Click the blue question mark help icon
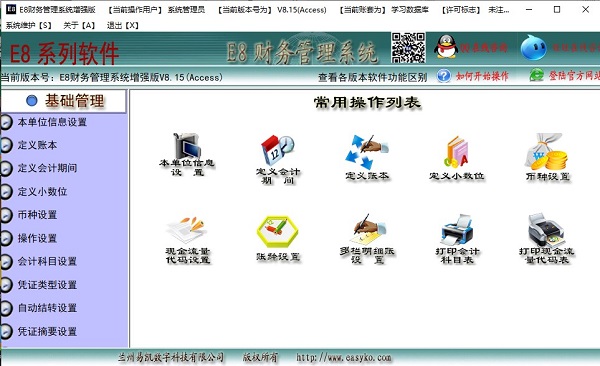This screenshot has height=366, width=600. click(444, 76)
